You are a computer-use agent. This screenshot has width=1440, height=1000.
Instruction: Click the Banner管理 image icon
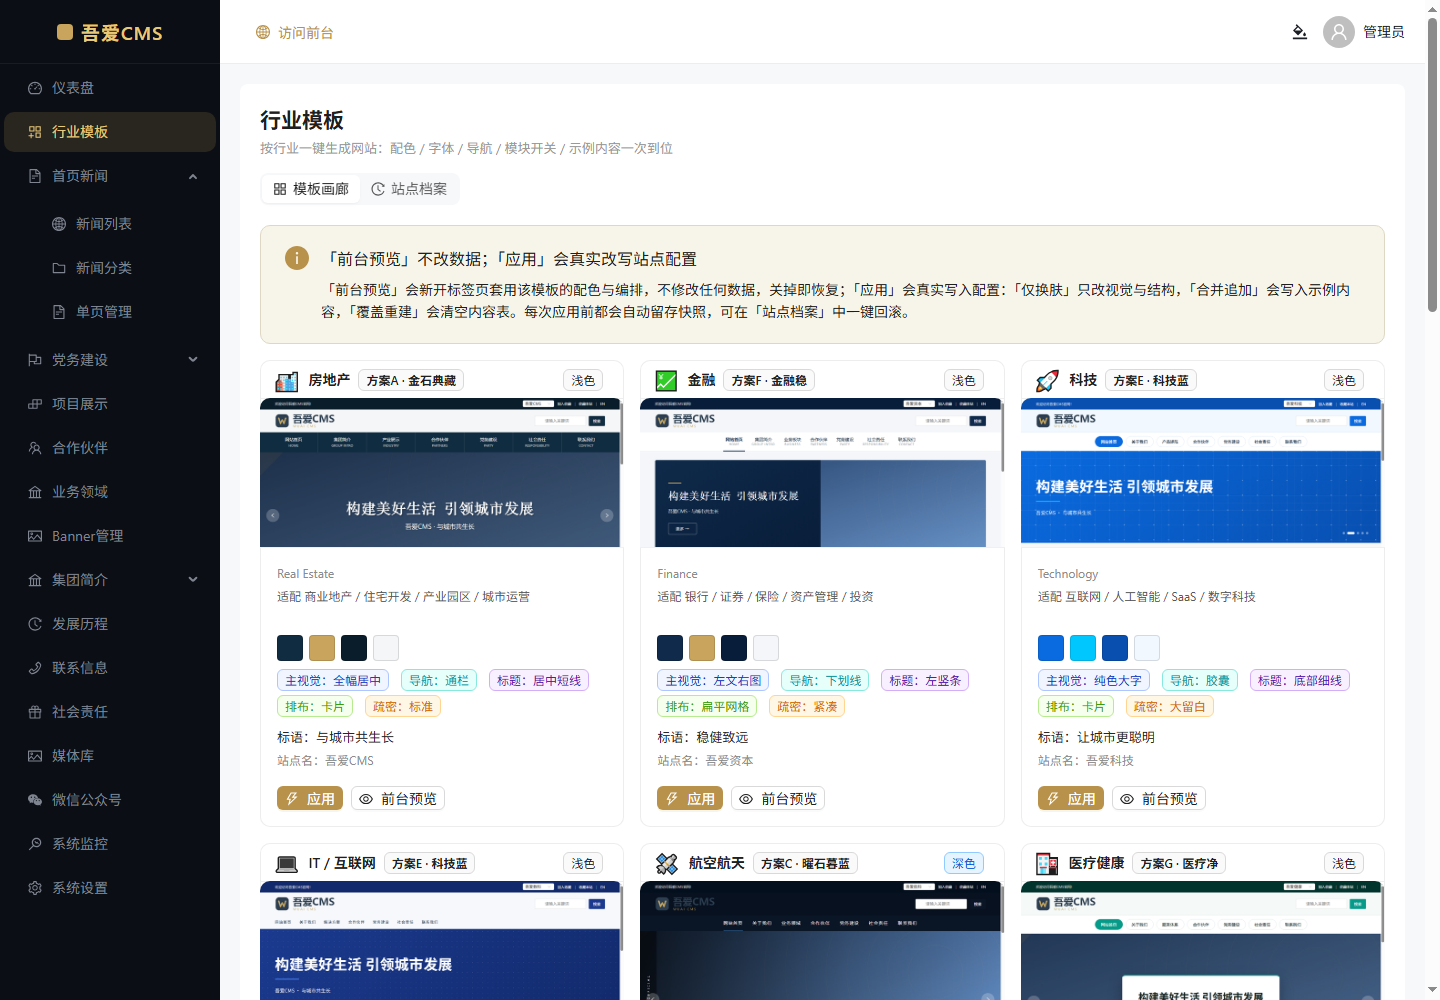pyautogui.click(x=35, y=536)
